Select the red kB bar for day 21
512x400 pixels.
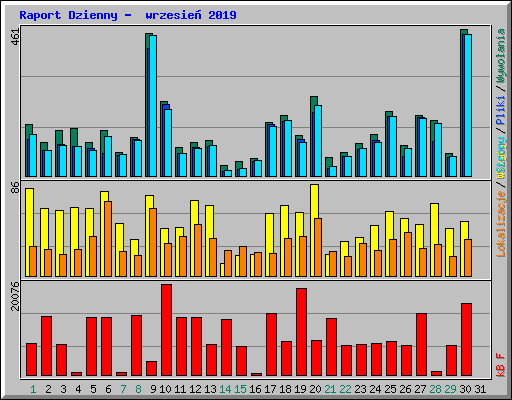tap(331, 347)
